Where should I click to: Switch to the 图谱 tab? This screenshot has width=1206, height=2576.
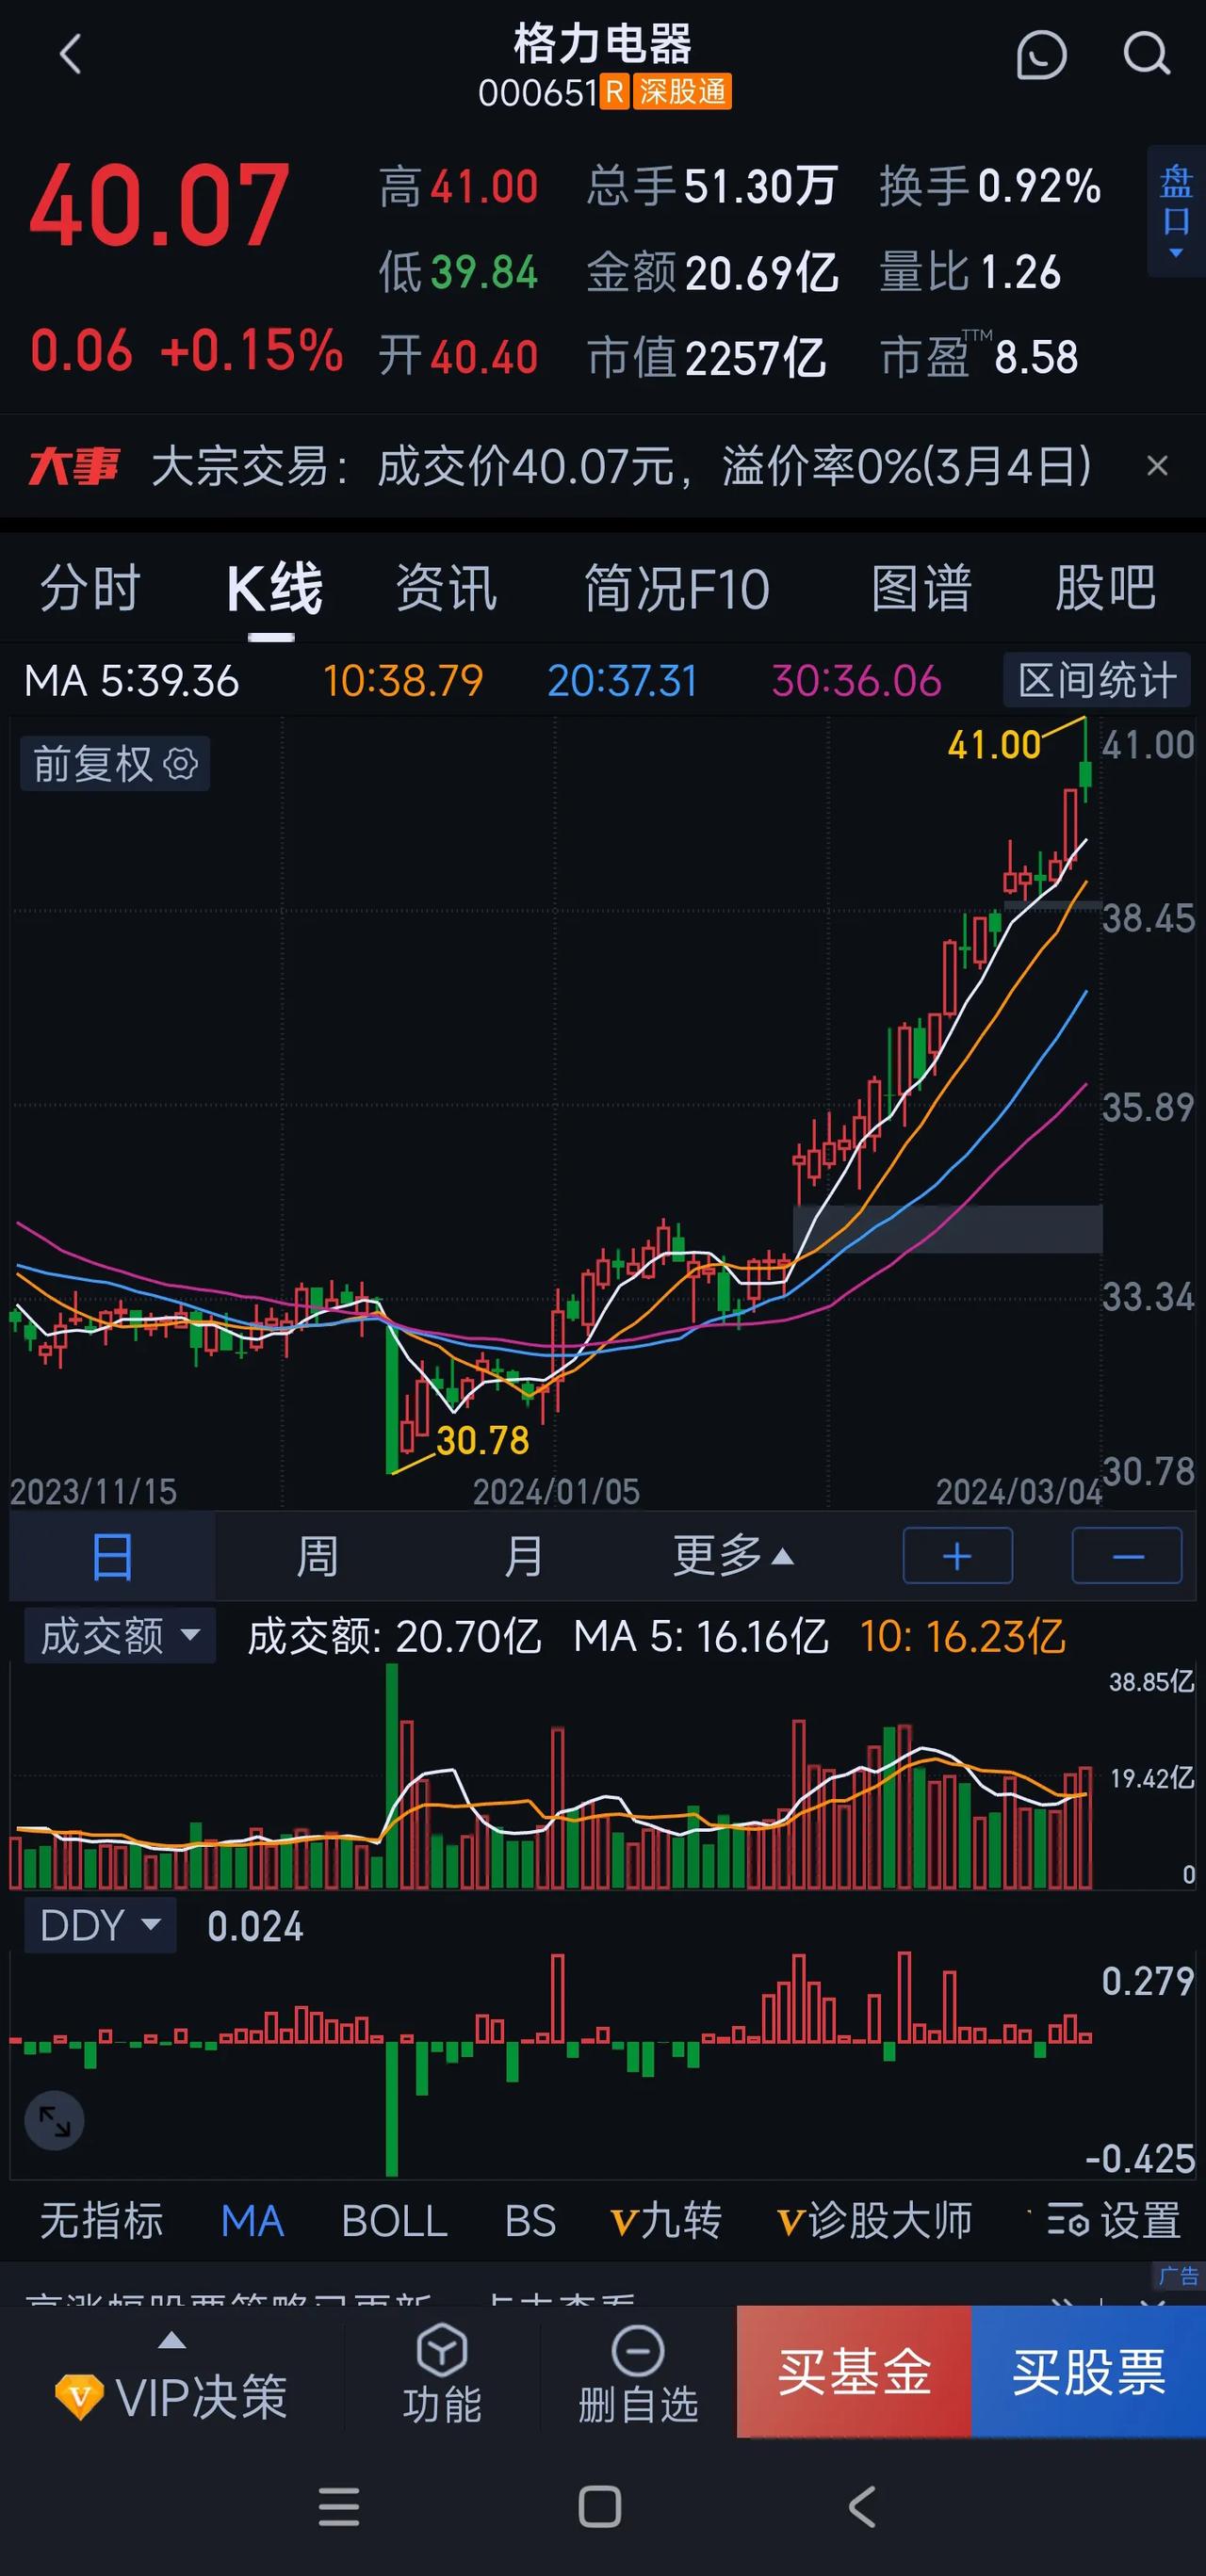point(921,588)
